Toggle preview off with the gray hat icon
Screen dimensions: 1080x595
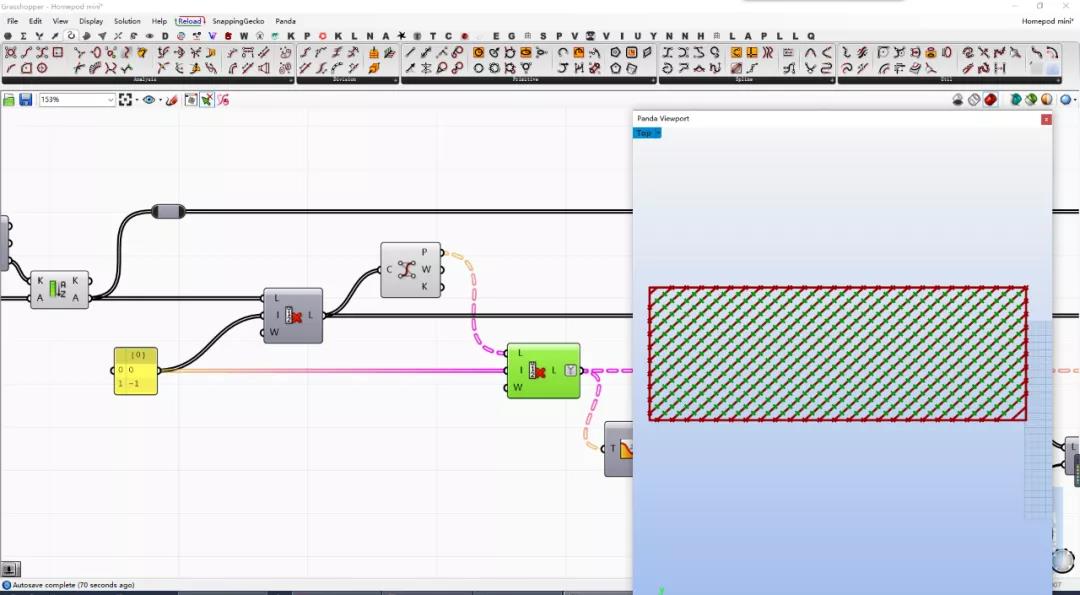pyautogui.click(x=957, y=100)
